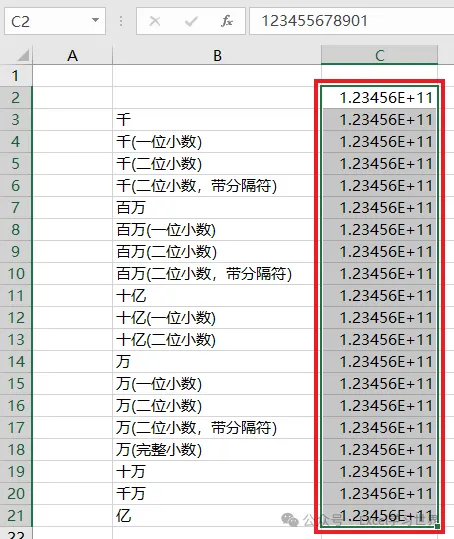Viewport: 454px width, 539px height.
Task: Click the Enter checkmark icon in formula bar
Action: click(191, 22)
